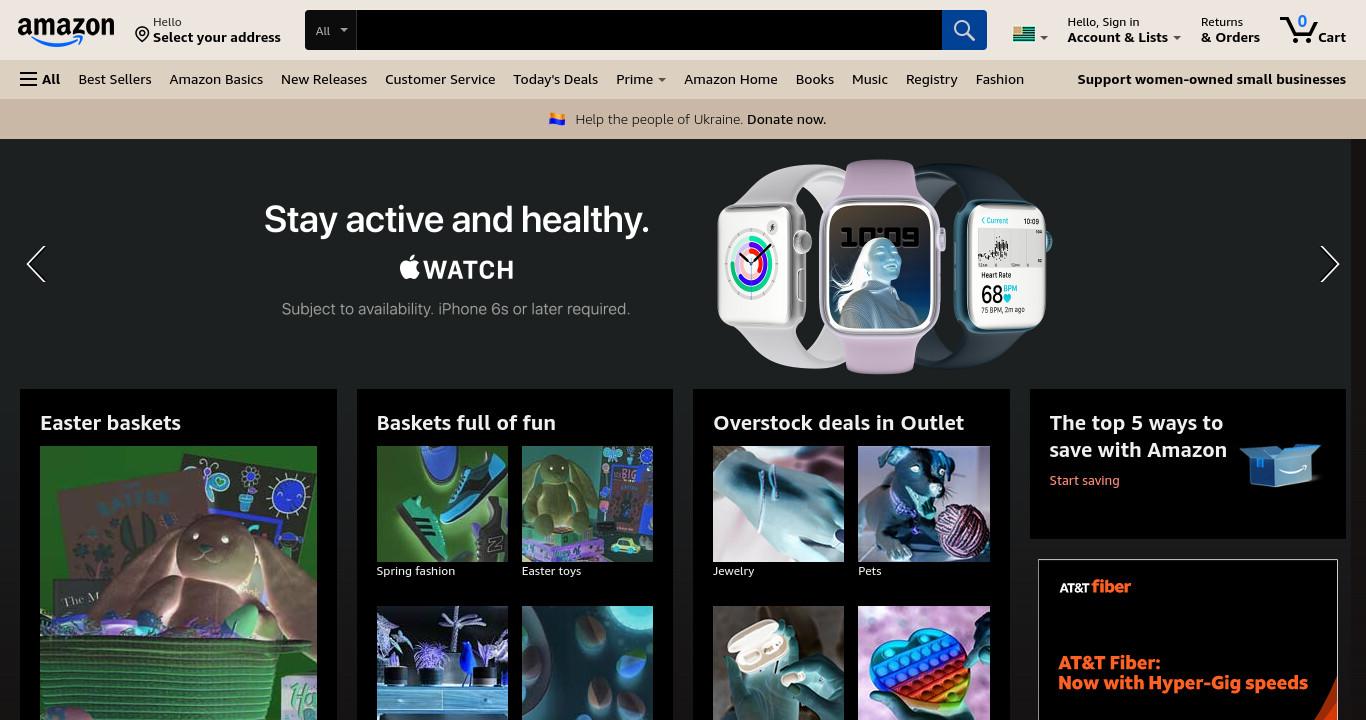Screen dimensions: 1366x720
Task: Click the Apple WATCH logo text
Action: pyautogui.click(x=456, y=268)
